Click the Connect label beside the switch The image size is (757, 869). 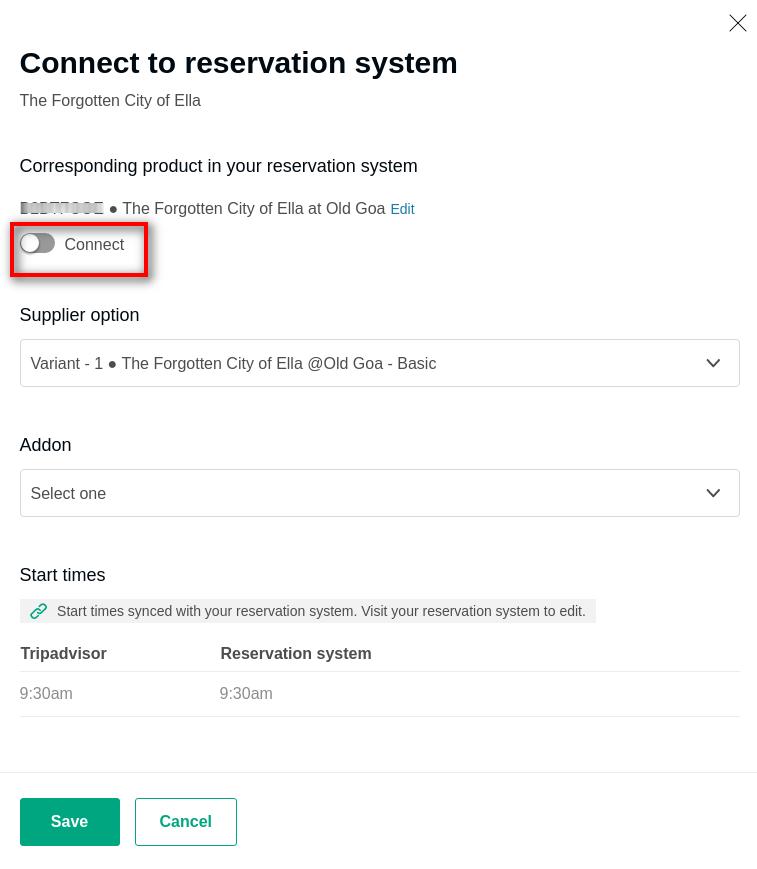(94, 245)
